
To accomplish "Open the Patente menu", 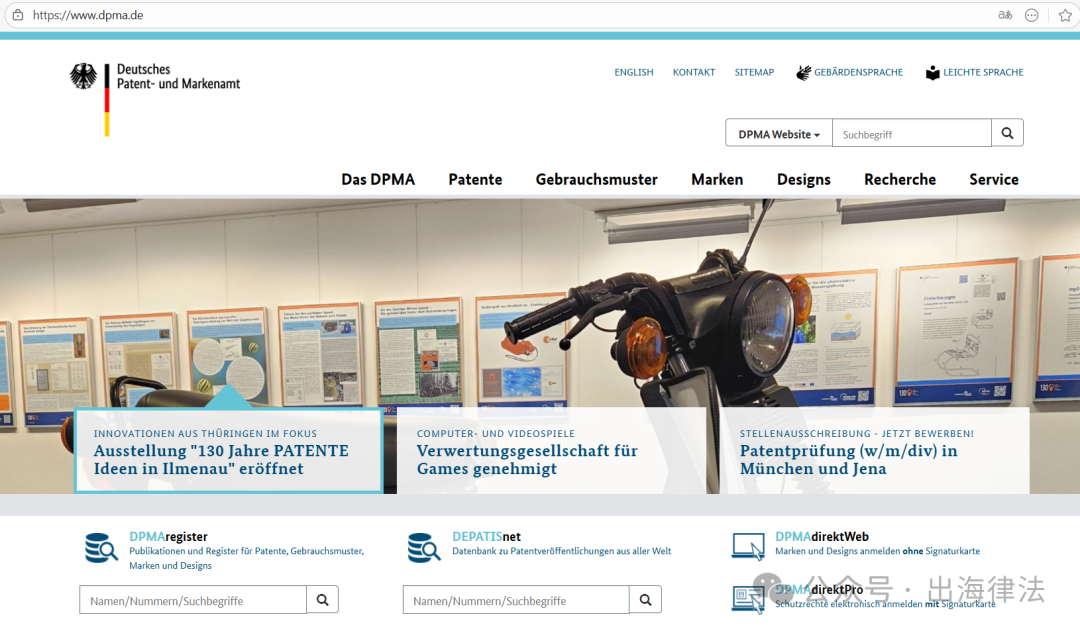I will [x=475, y=180].
